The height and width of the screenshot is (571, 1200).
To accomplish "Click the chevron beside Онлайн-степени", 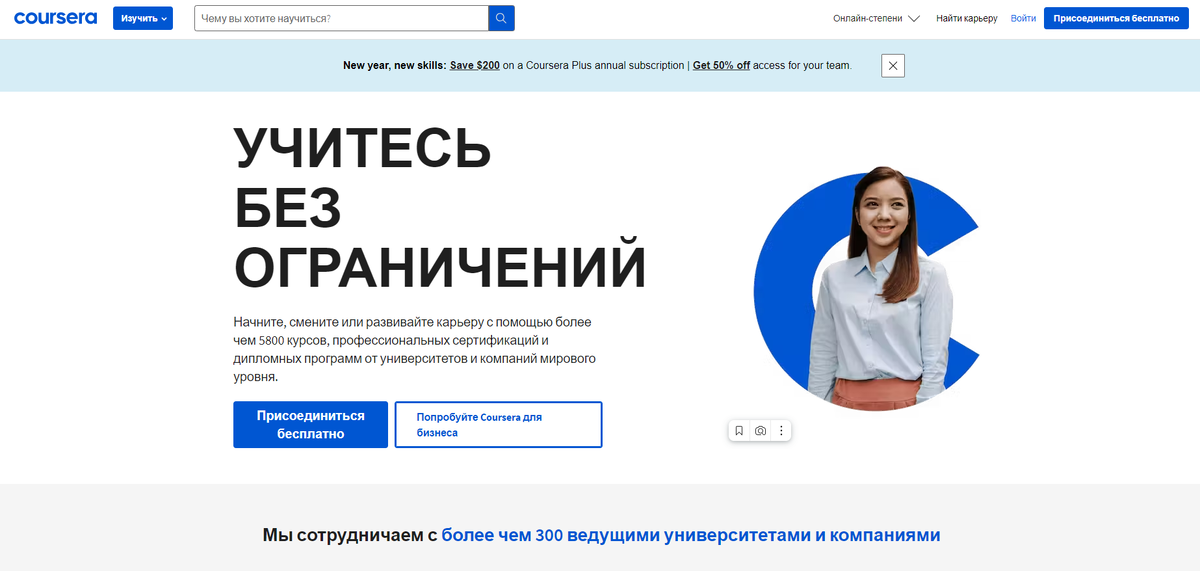I will point(913,19).
